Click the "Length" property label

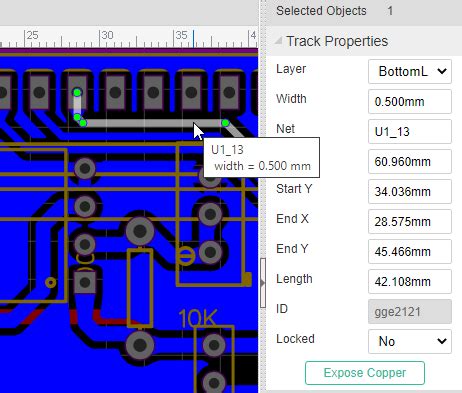[294, 279]
